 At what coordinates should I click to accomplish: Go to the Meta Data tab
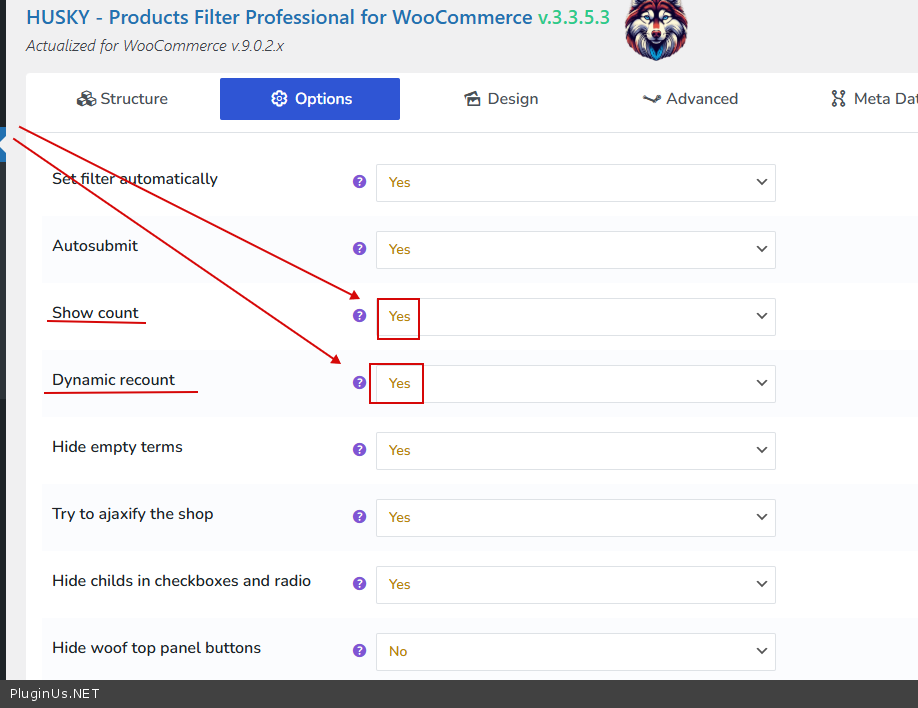coord(874,99)
